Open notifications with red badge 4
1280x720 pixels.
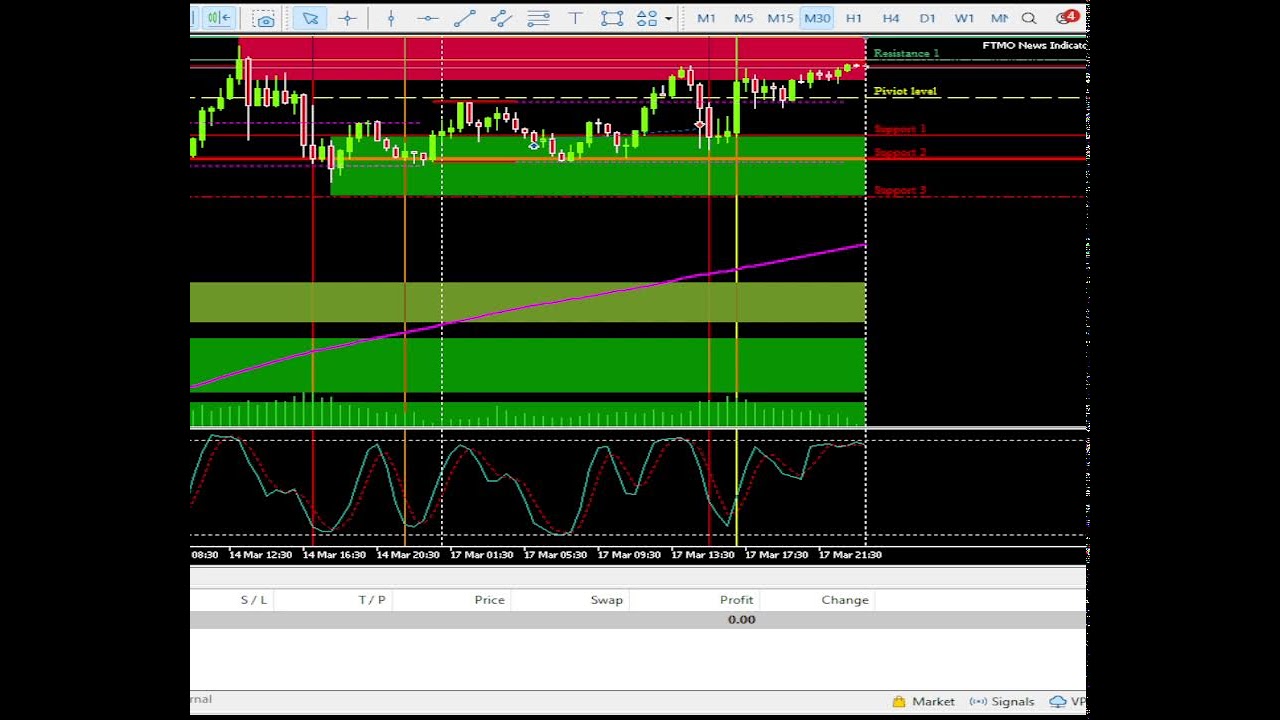coord(1067,17)
